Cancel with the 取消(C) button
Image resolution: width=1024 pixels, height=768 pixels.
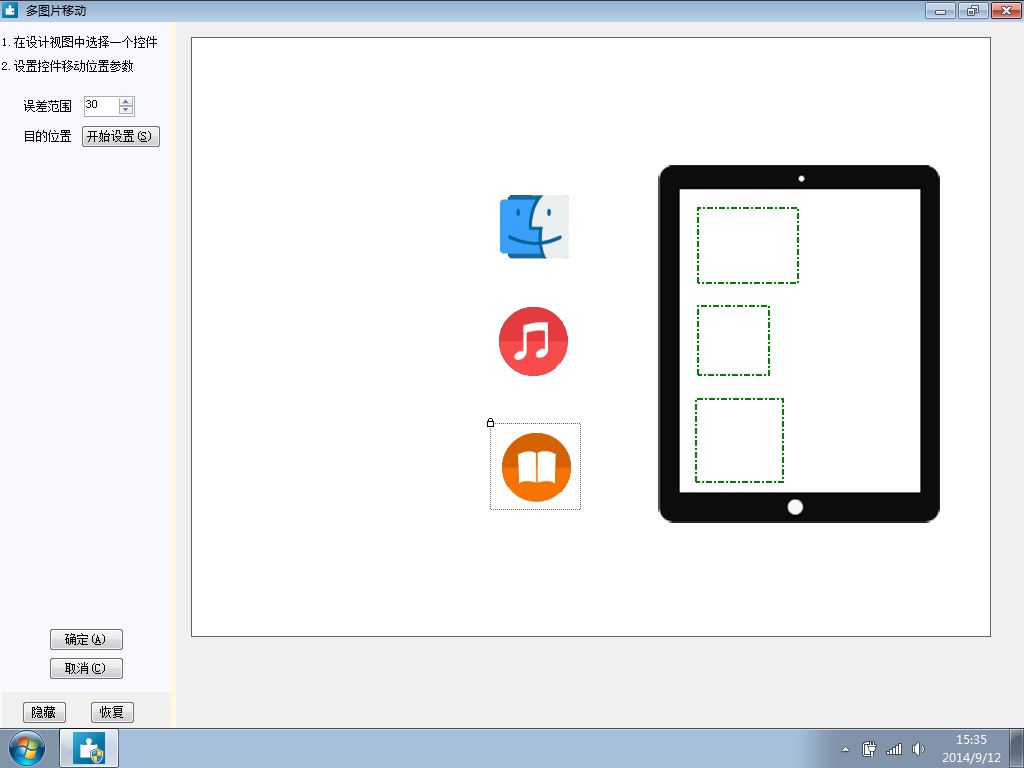click(x=86, y=668)
